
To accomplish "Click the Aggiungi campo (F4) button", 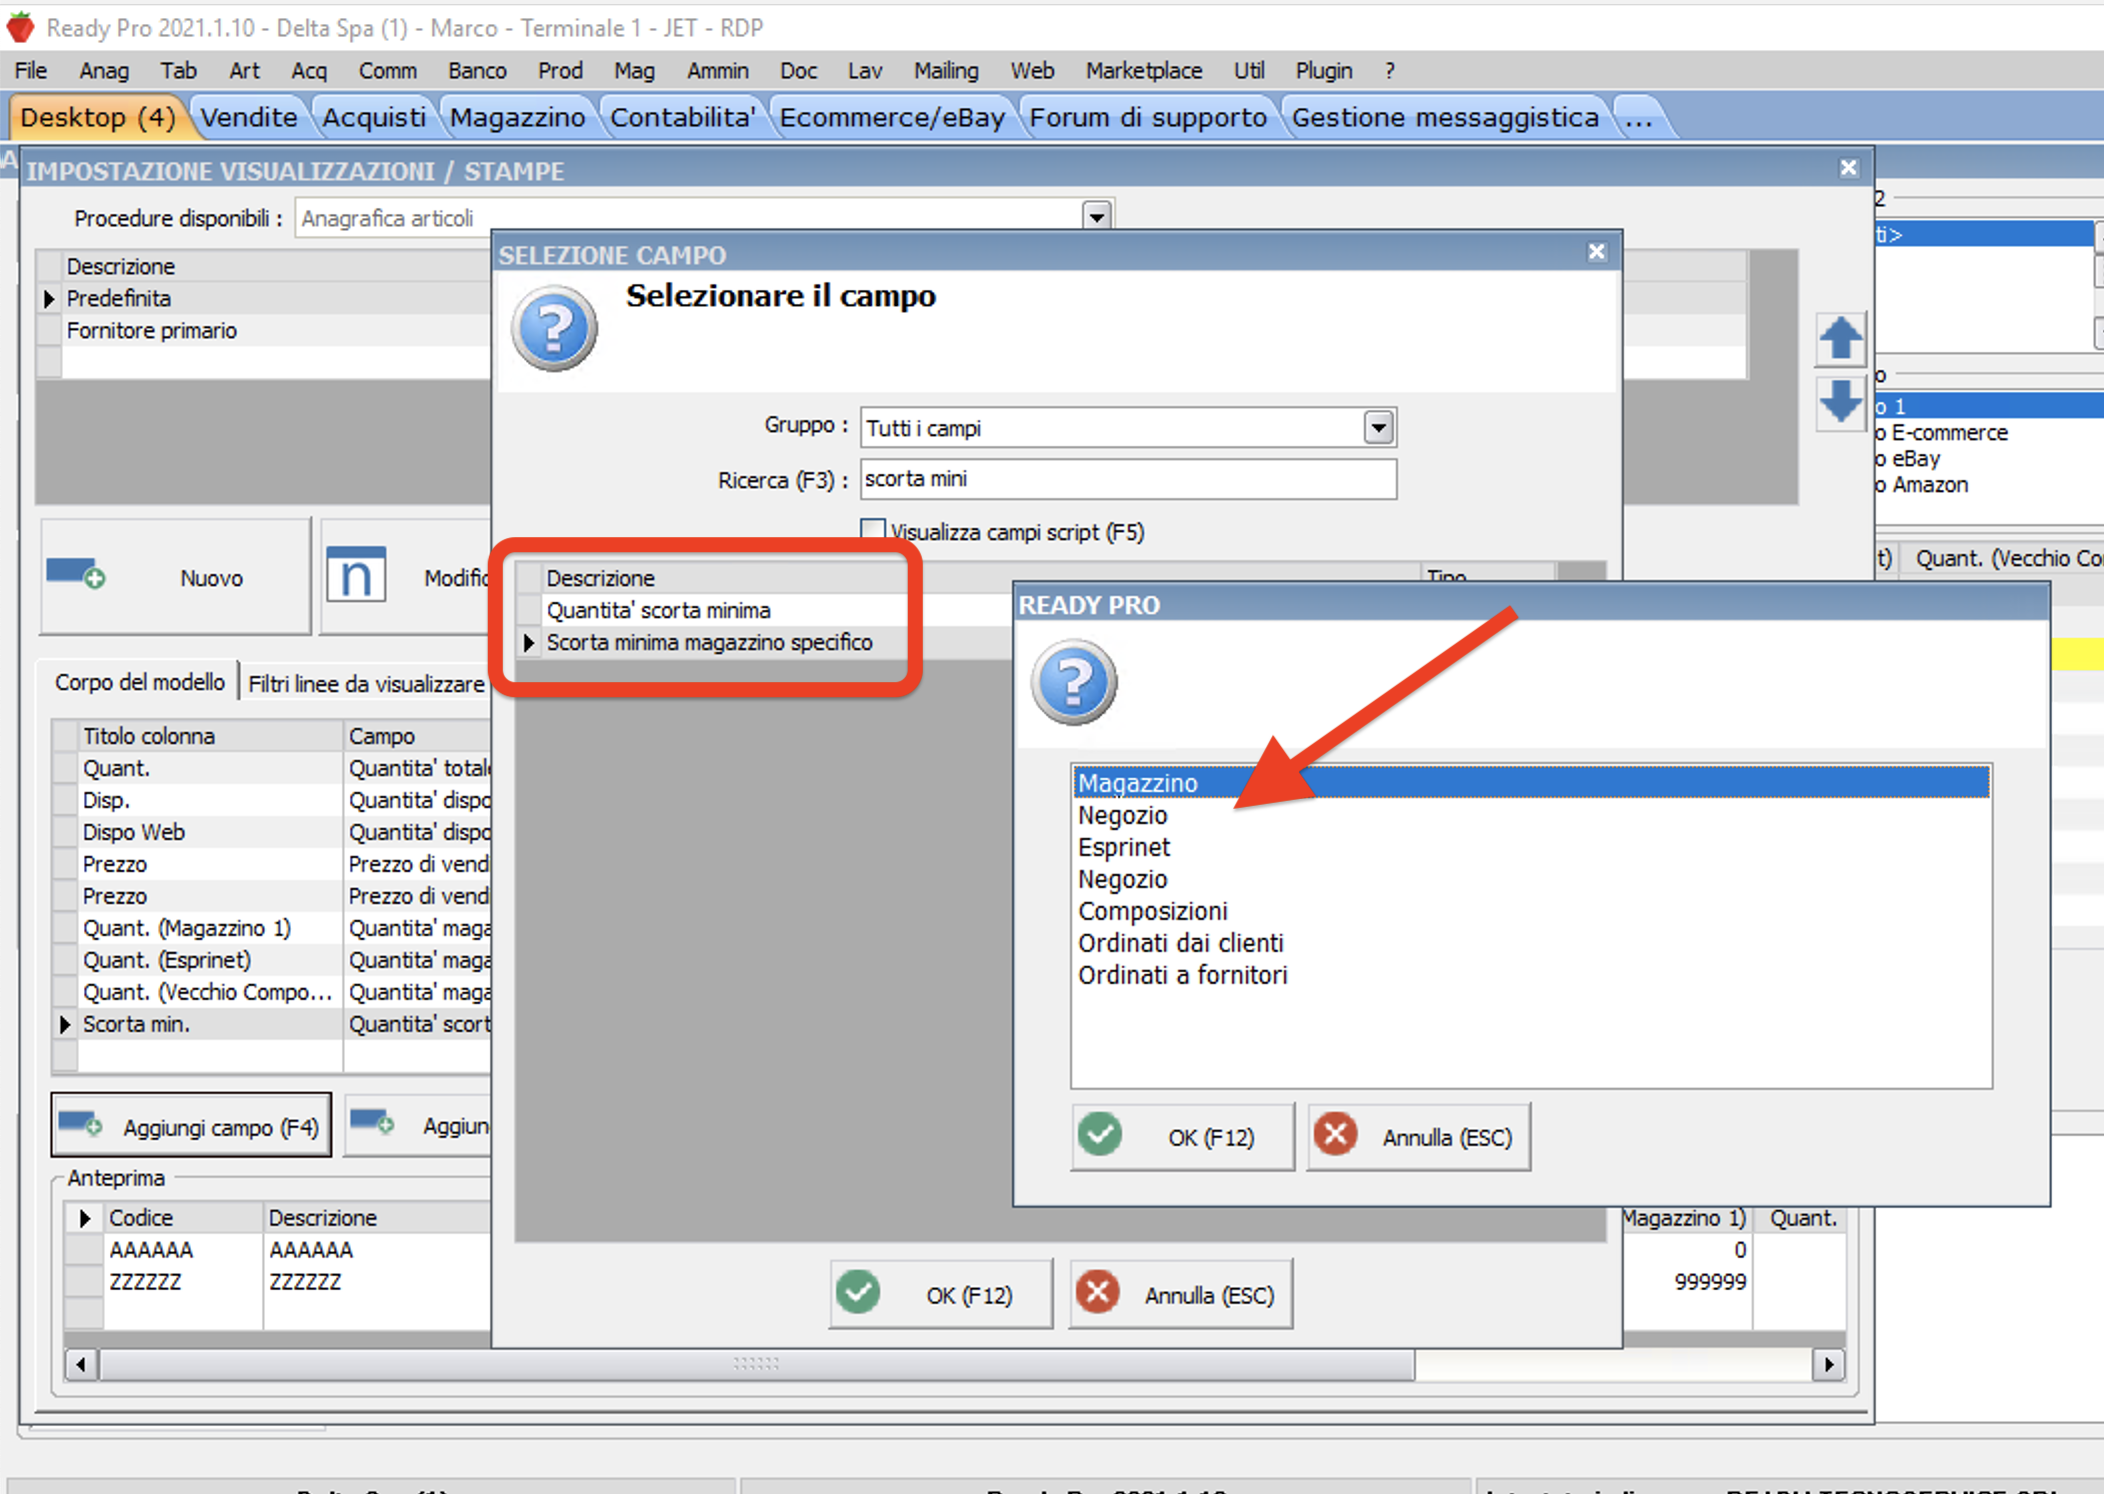I will click(x=191, y=1126).
